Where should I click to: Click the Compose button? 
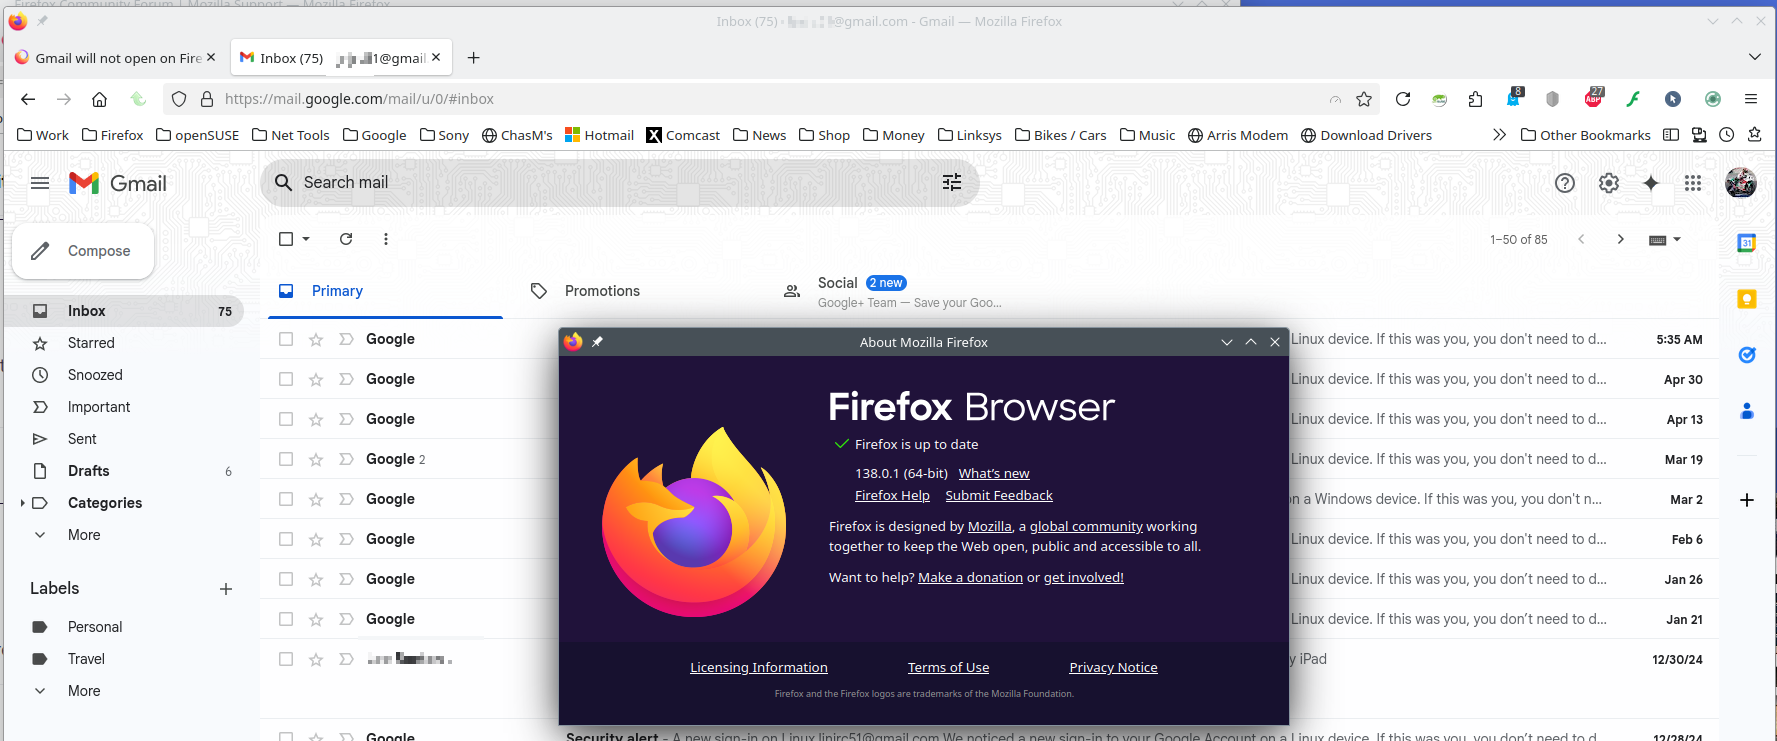83,251
